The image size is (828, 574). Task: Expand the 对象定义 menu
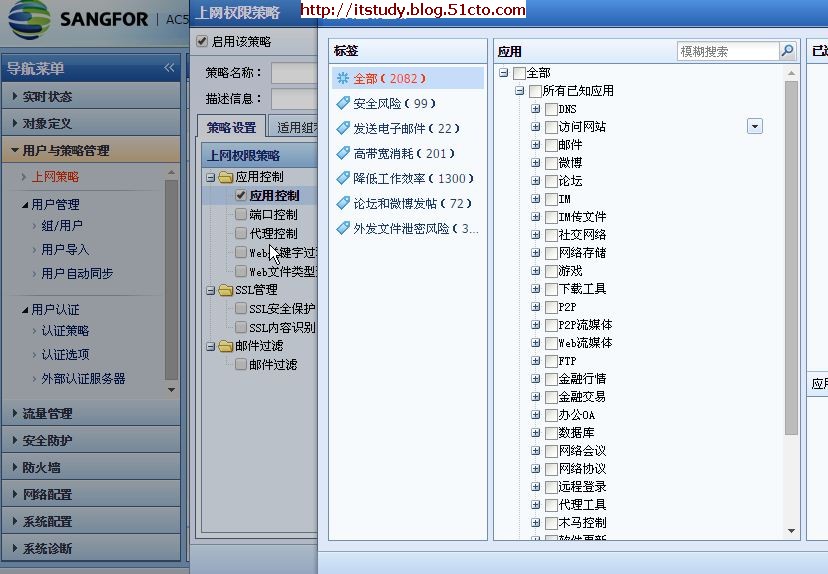point(91,123)
